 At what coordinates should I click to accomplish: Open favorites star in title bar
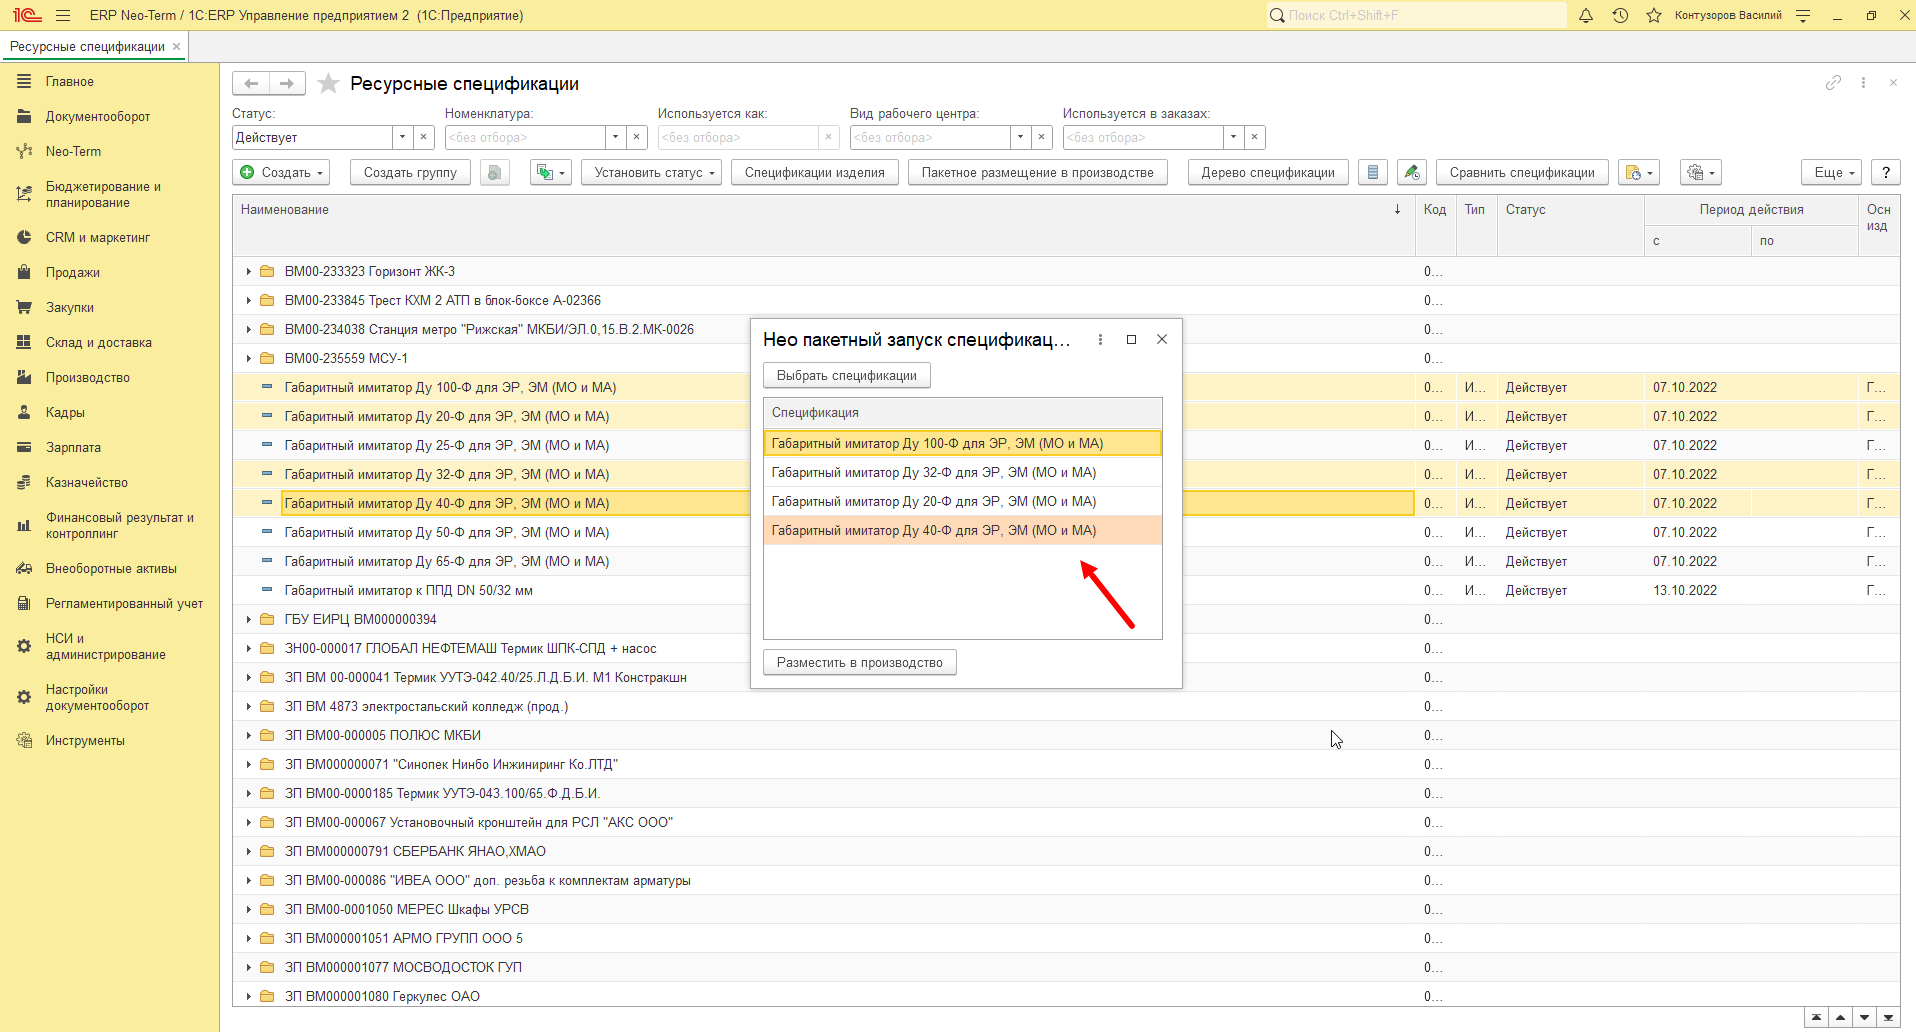(1654, 15)
